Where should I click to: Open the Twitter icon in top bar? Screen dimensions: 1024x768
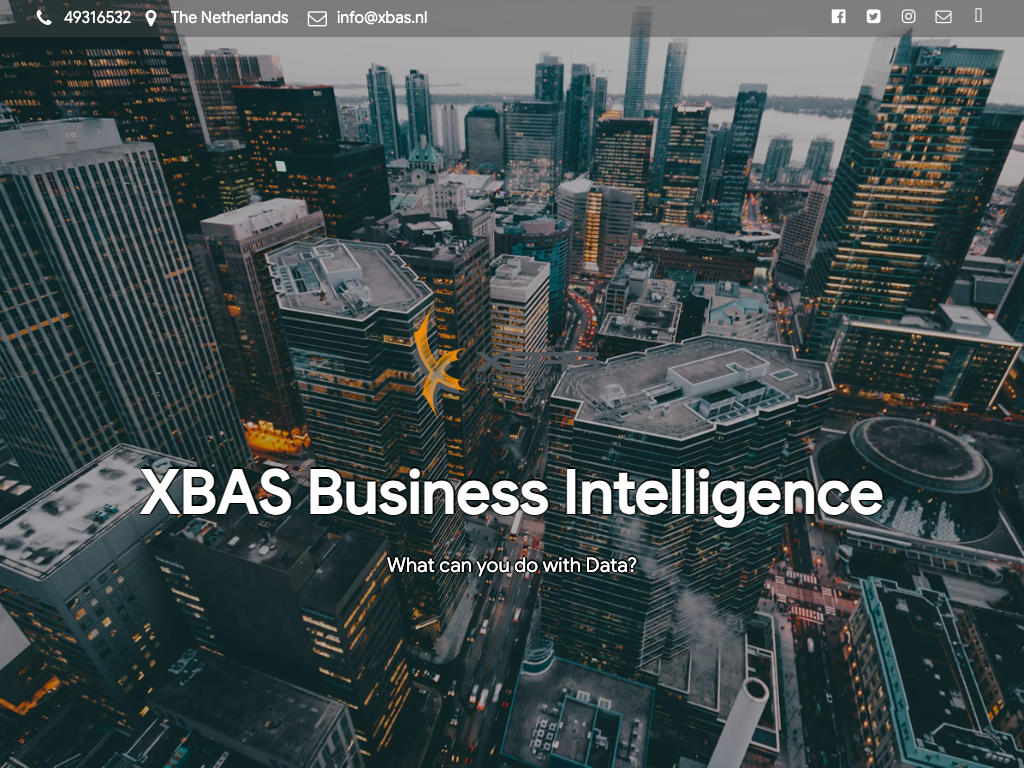coord(874,16)
